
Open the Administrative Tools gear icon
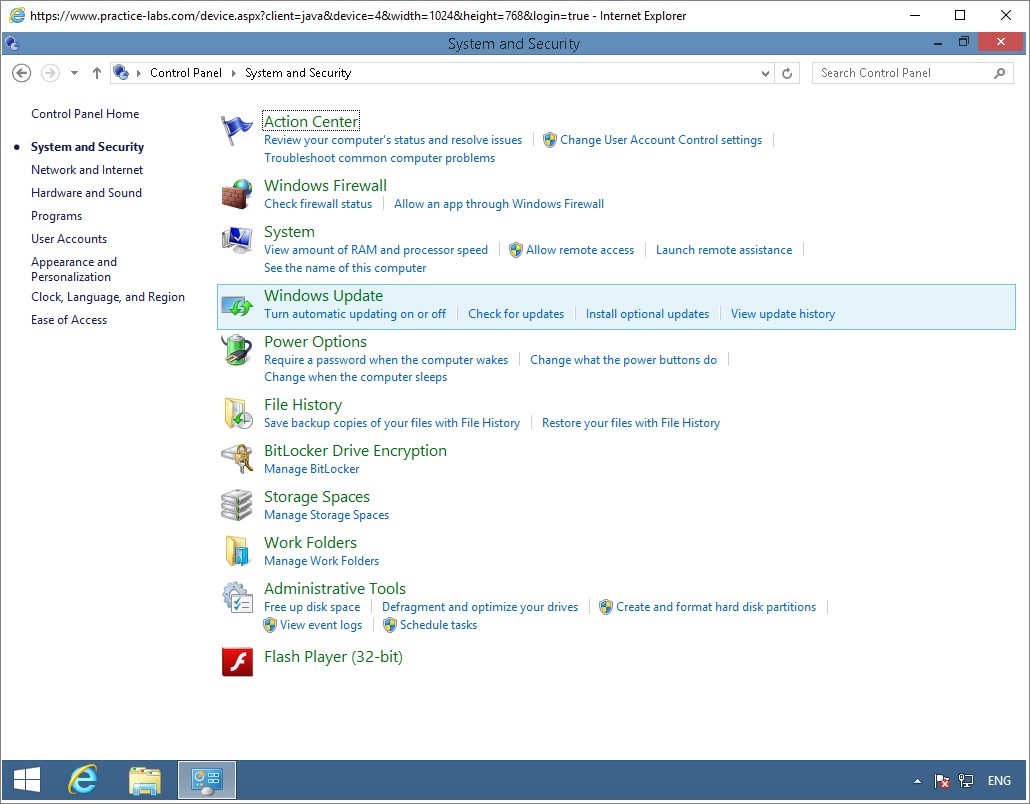pos(237,597)
